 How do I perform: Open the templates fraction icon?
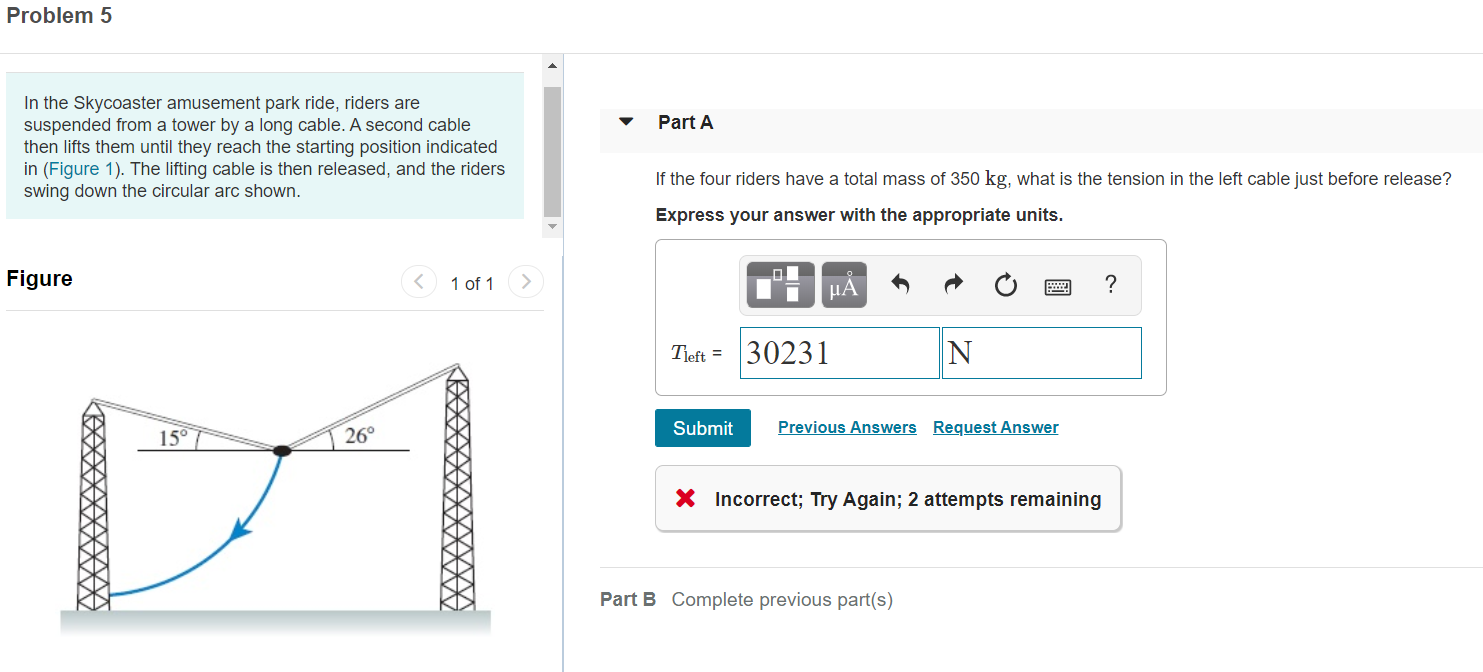pos(778,285)
